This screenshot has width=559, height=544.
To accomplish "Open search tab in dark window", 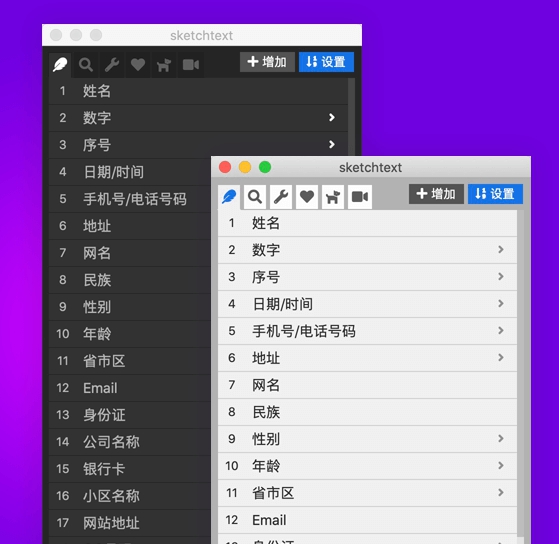I will click(86, 65).
